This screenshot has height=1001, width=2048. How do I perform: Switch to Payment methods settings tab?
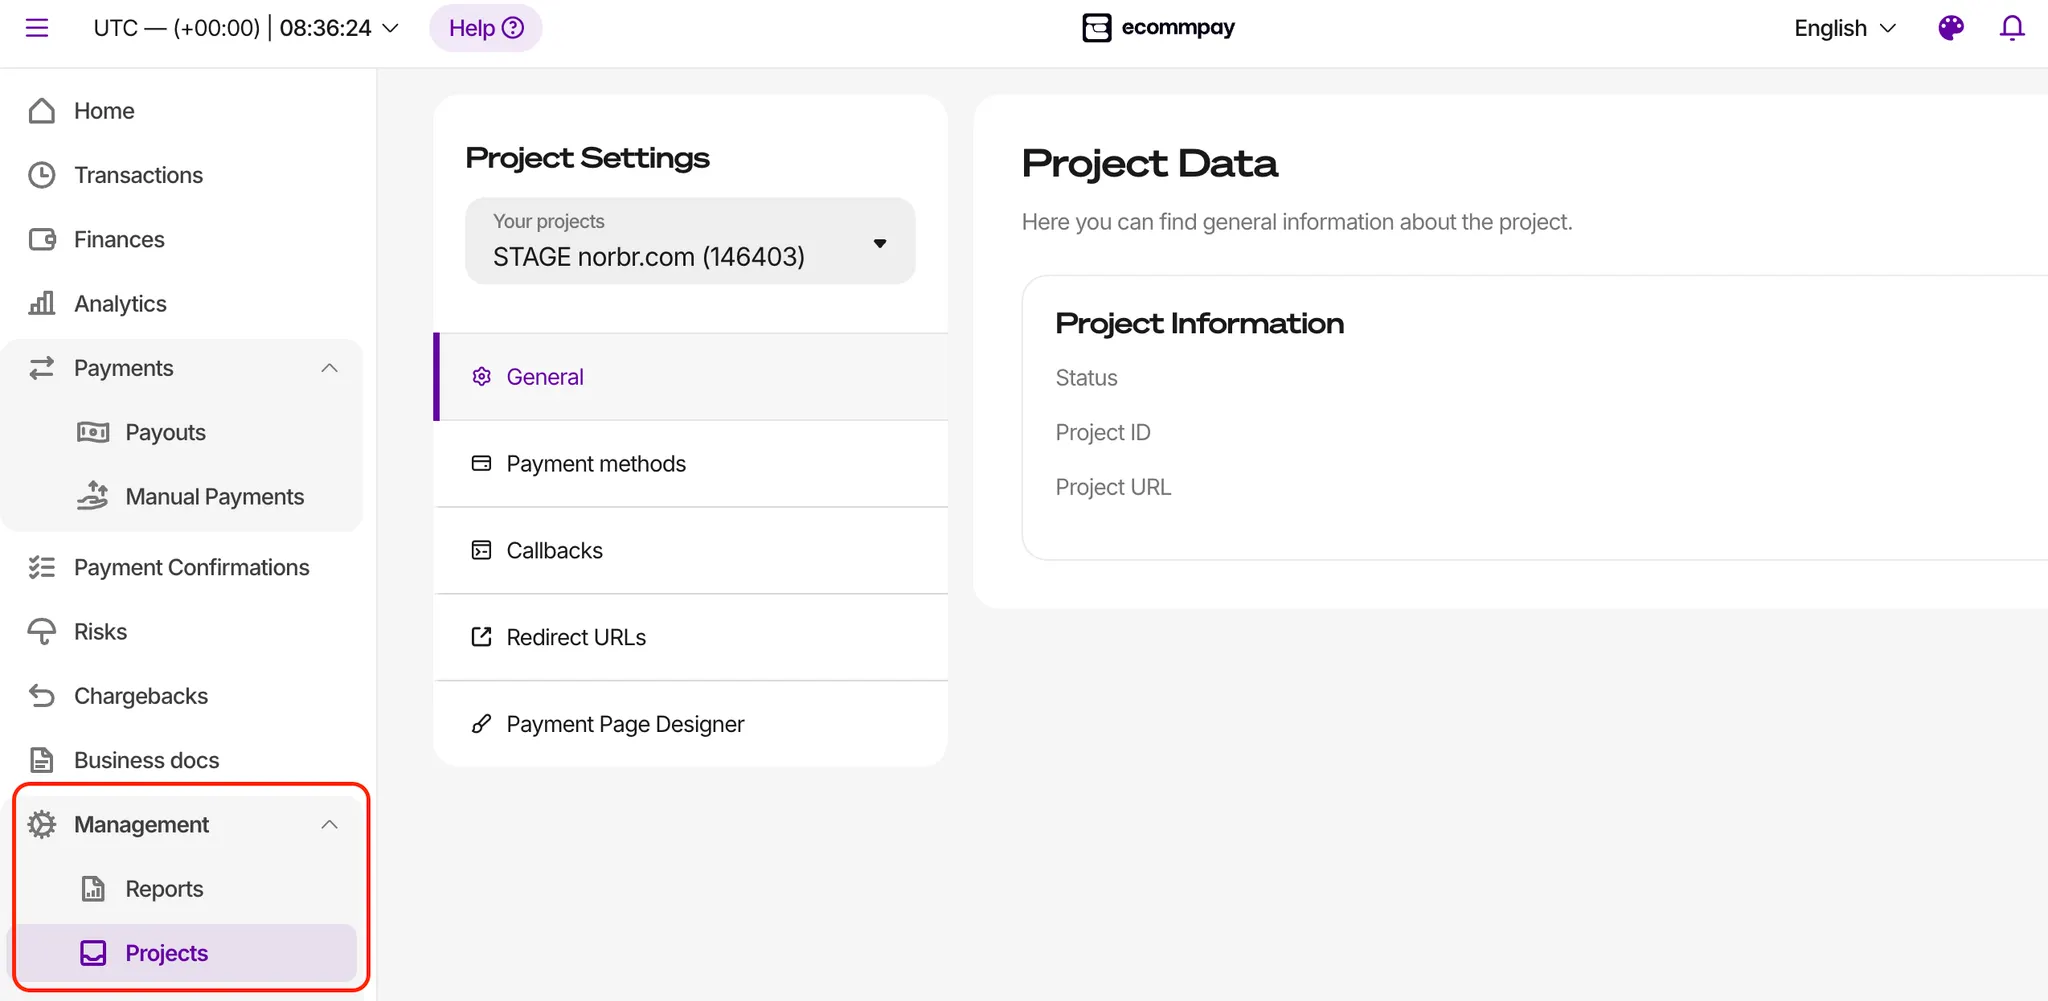[x=596, y=464]
